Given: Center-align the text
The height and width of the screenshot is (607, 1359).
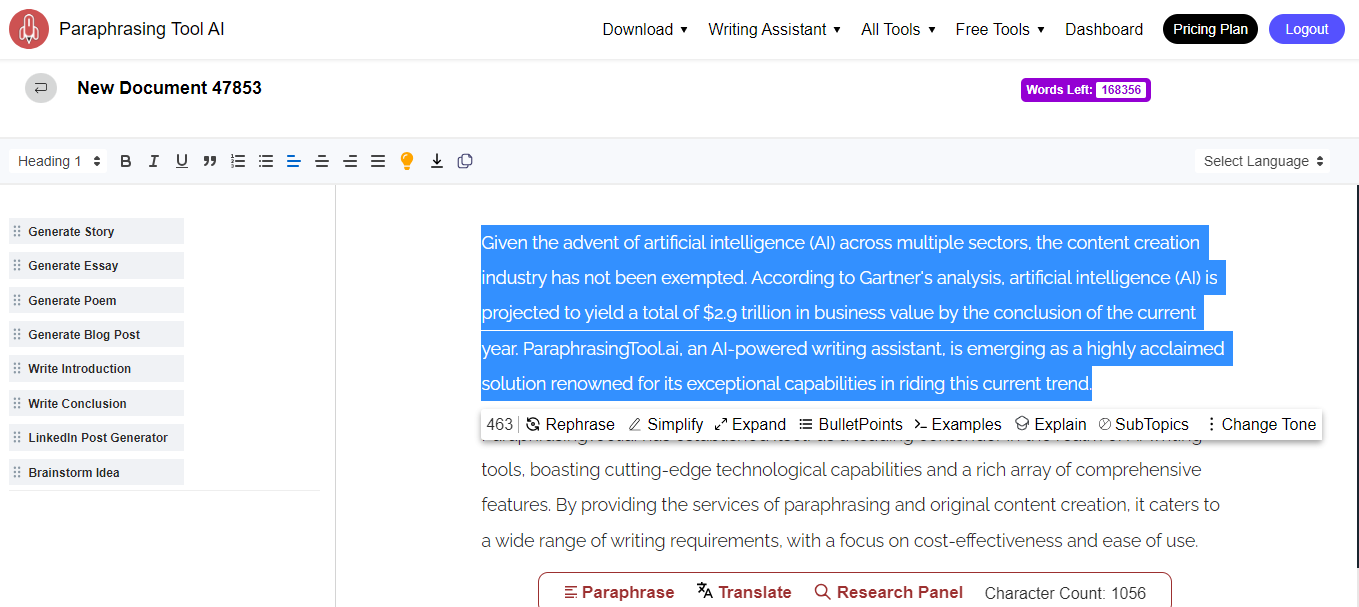Looking at the screenshot, I should 322,161.
